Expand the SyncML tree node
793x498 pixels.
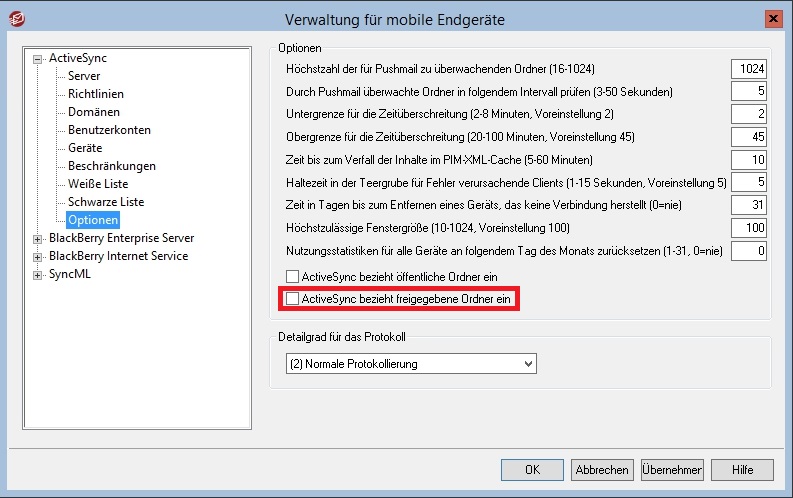(x=38, y=274)
